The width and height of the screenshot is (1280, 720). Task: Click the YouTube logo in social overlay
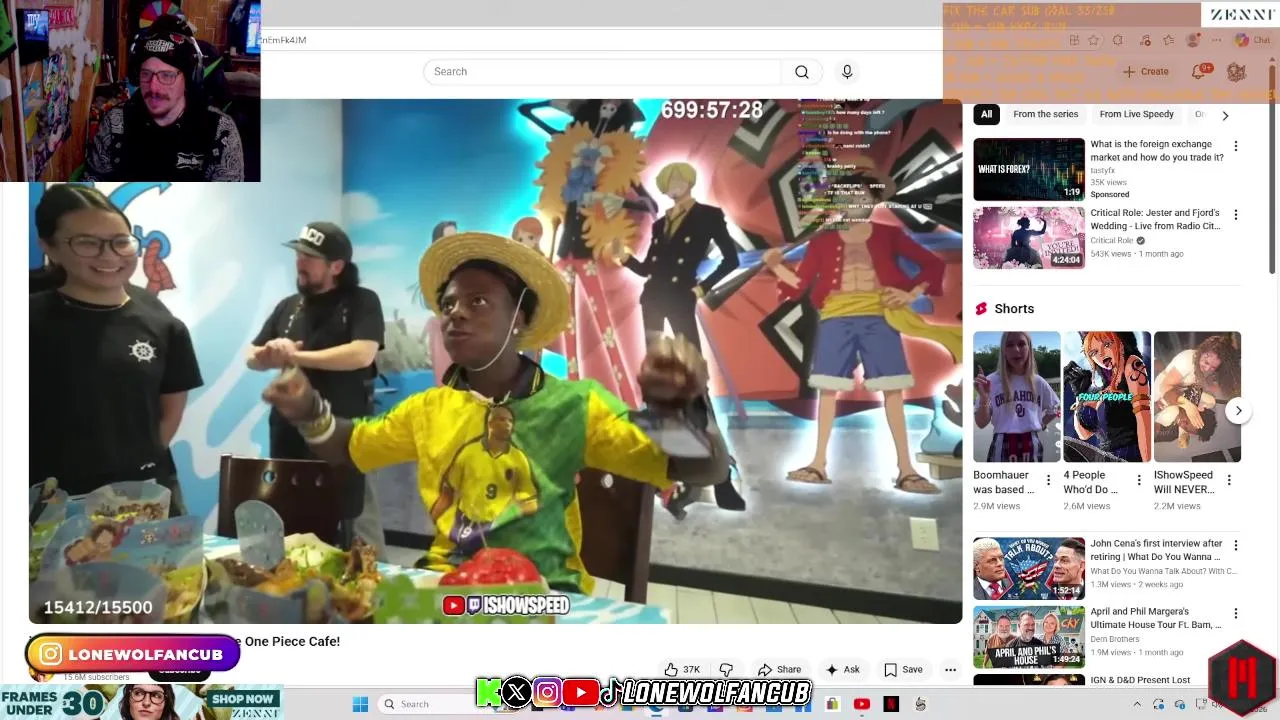(x=580, y=692)
